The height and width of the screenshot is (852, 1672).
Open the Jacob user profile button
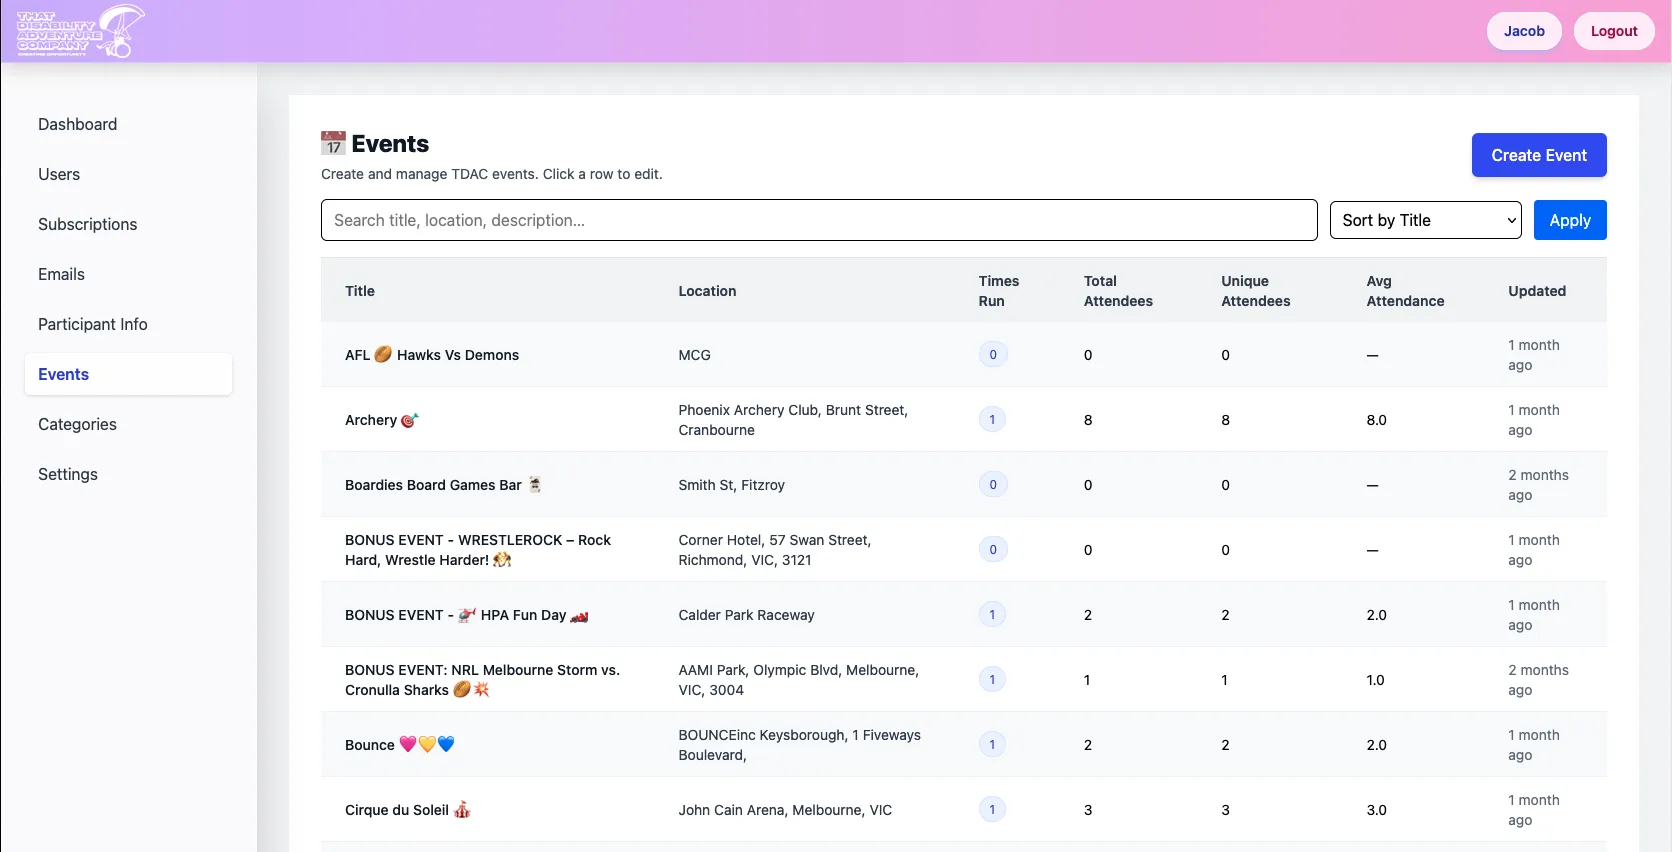tap(1523, 31)
